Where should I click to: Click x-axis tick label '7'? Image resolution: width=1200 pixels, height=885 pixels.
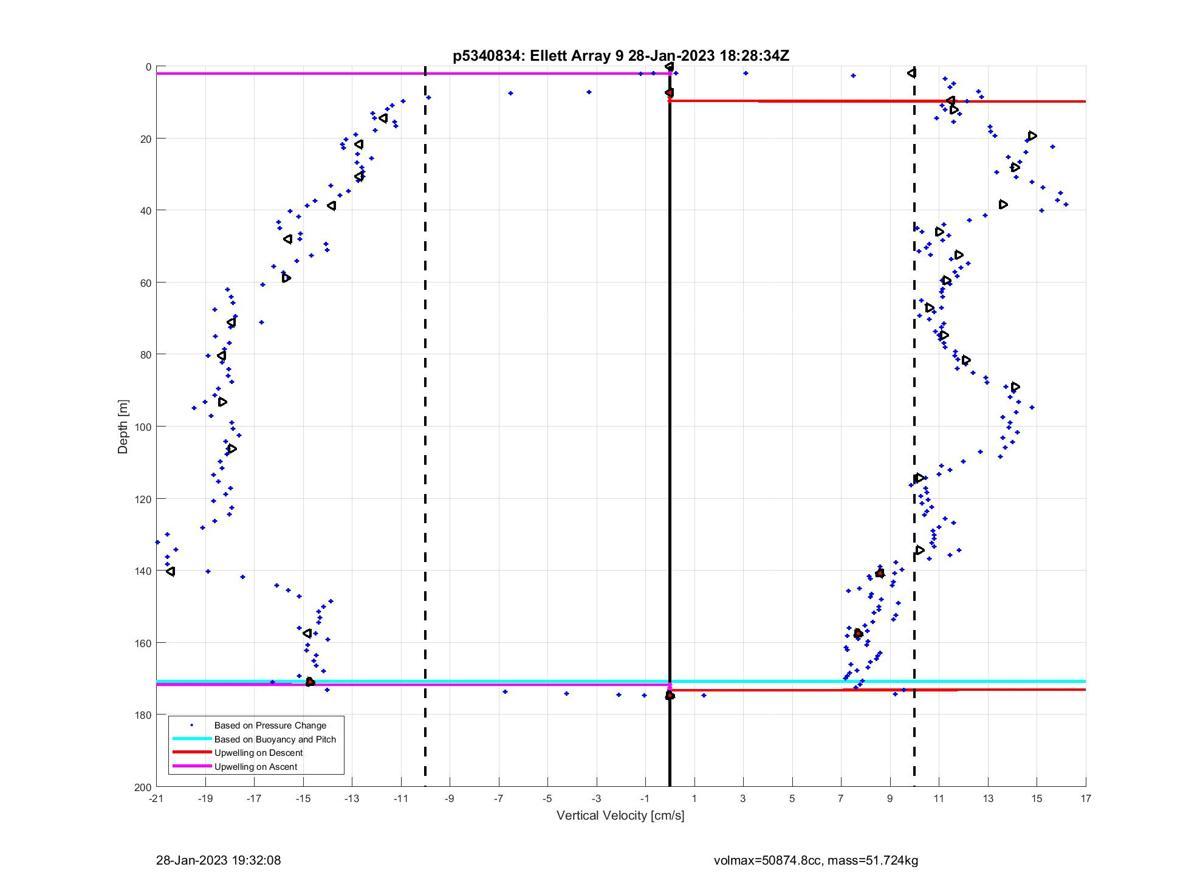841,798
